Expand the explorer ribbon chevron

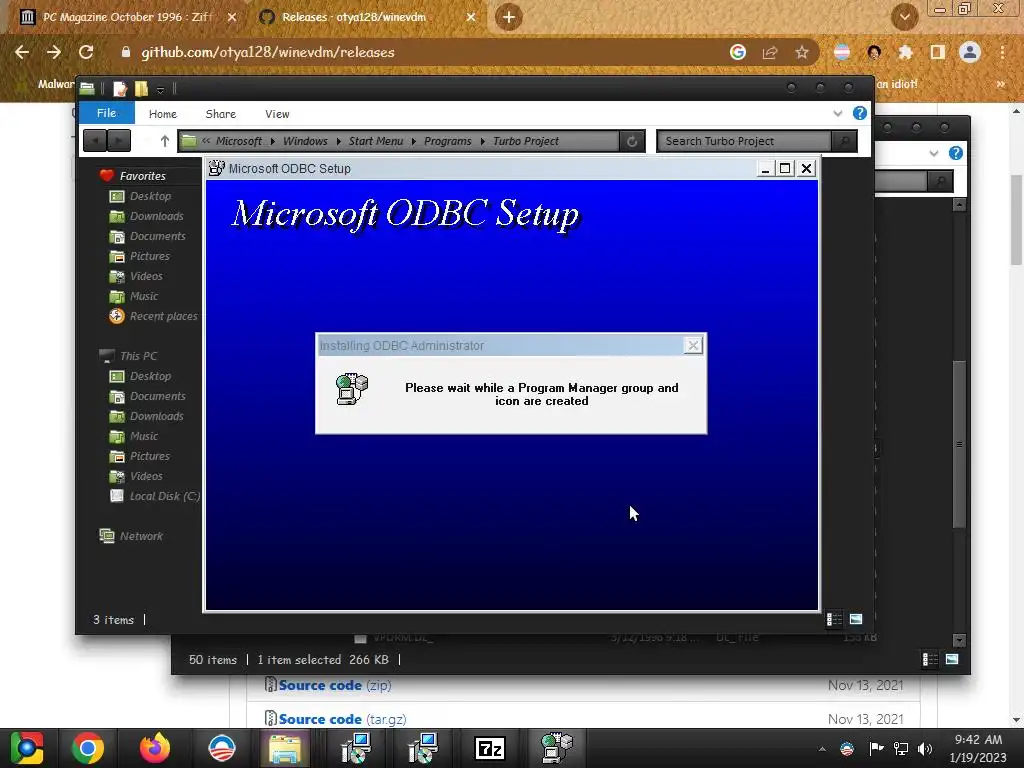tap(838, 114)
